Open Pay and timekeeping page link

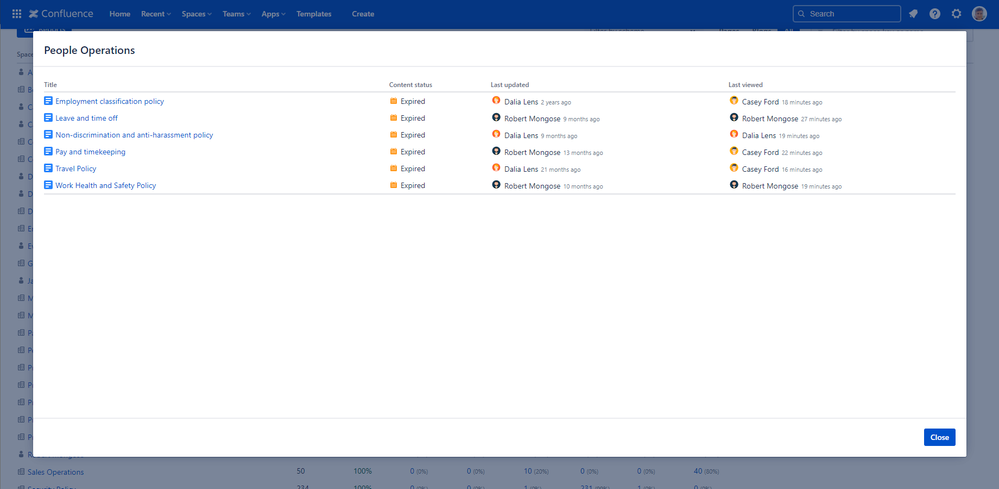[x=90, y=152]
